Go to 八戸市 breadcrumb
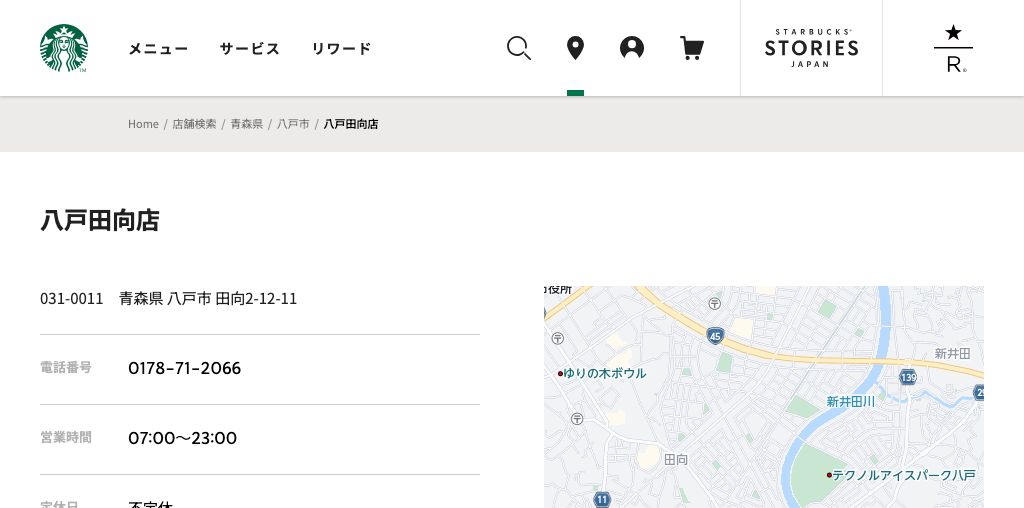 point(293,124)
